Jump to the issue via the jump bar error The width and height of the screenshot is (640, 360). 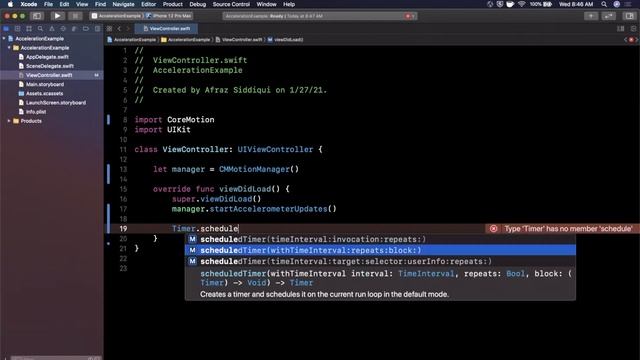(x=631, y=40)
